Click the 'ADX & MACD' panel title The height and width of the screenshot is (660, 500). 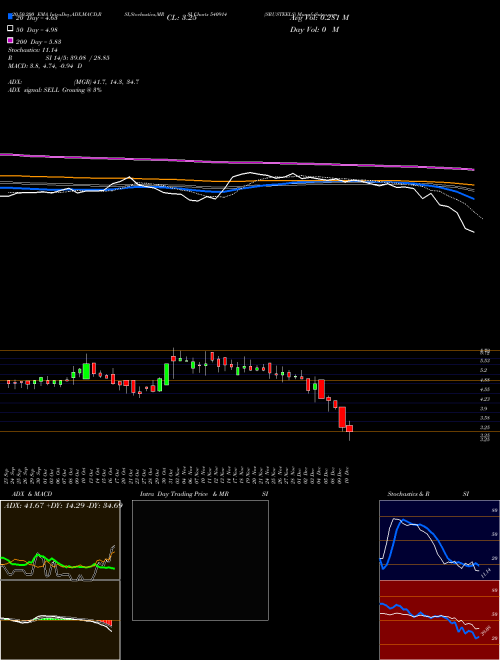click(32, 494)
